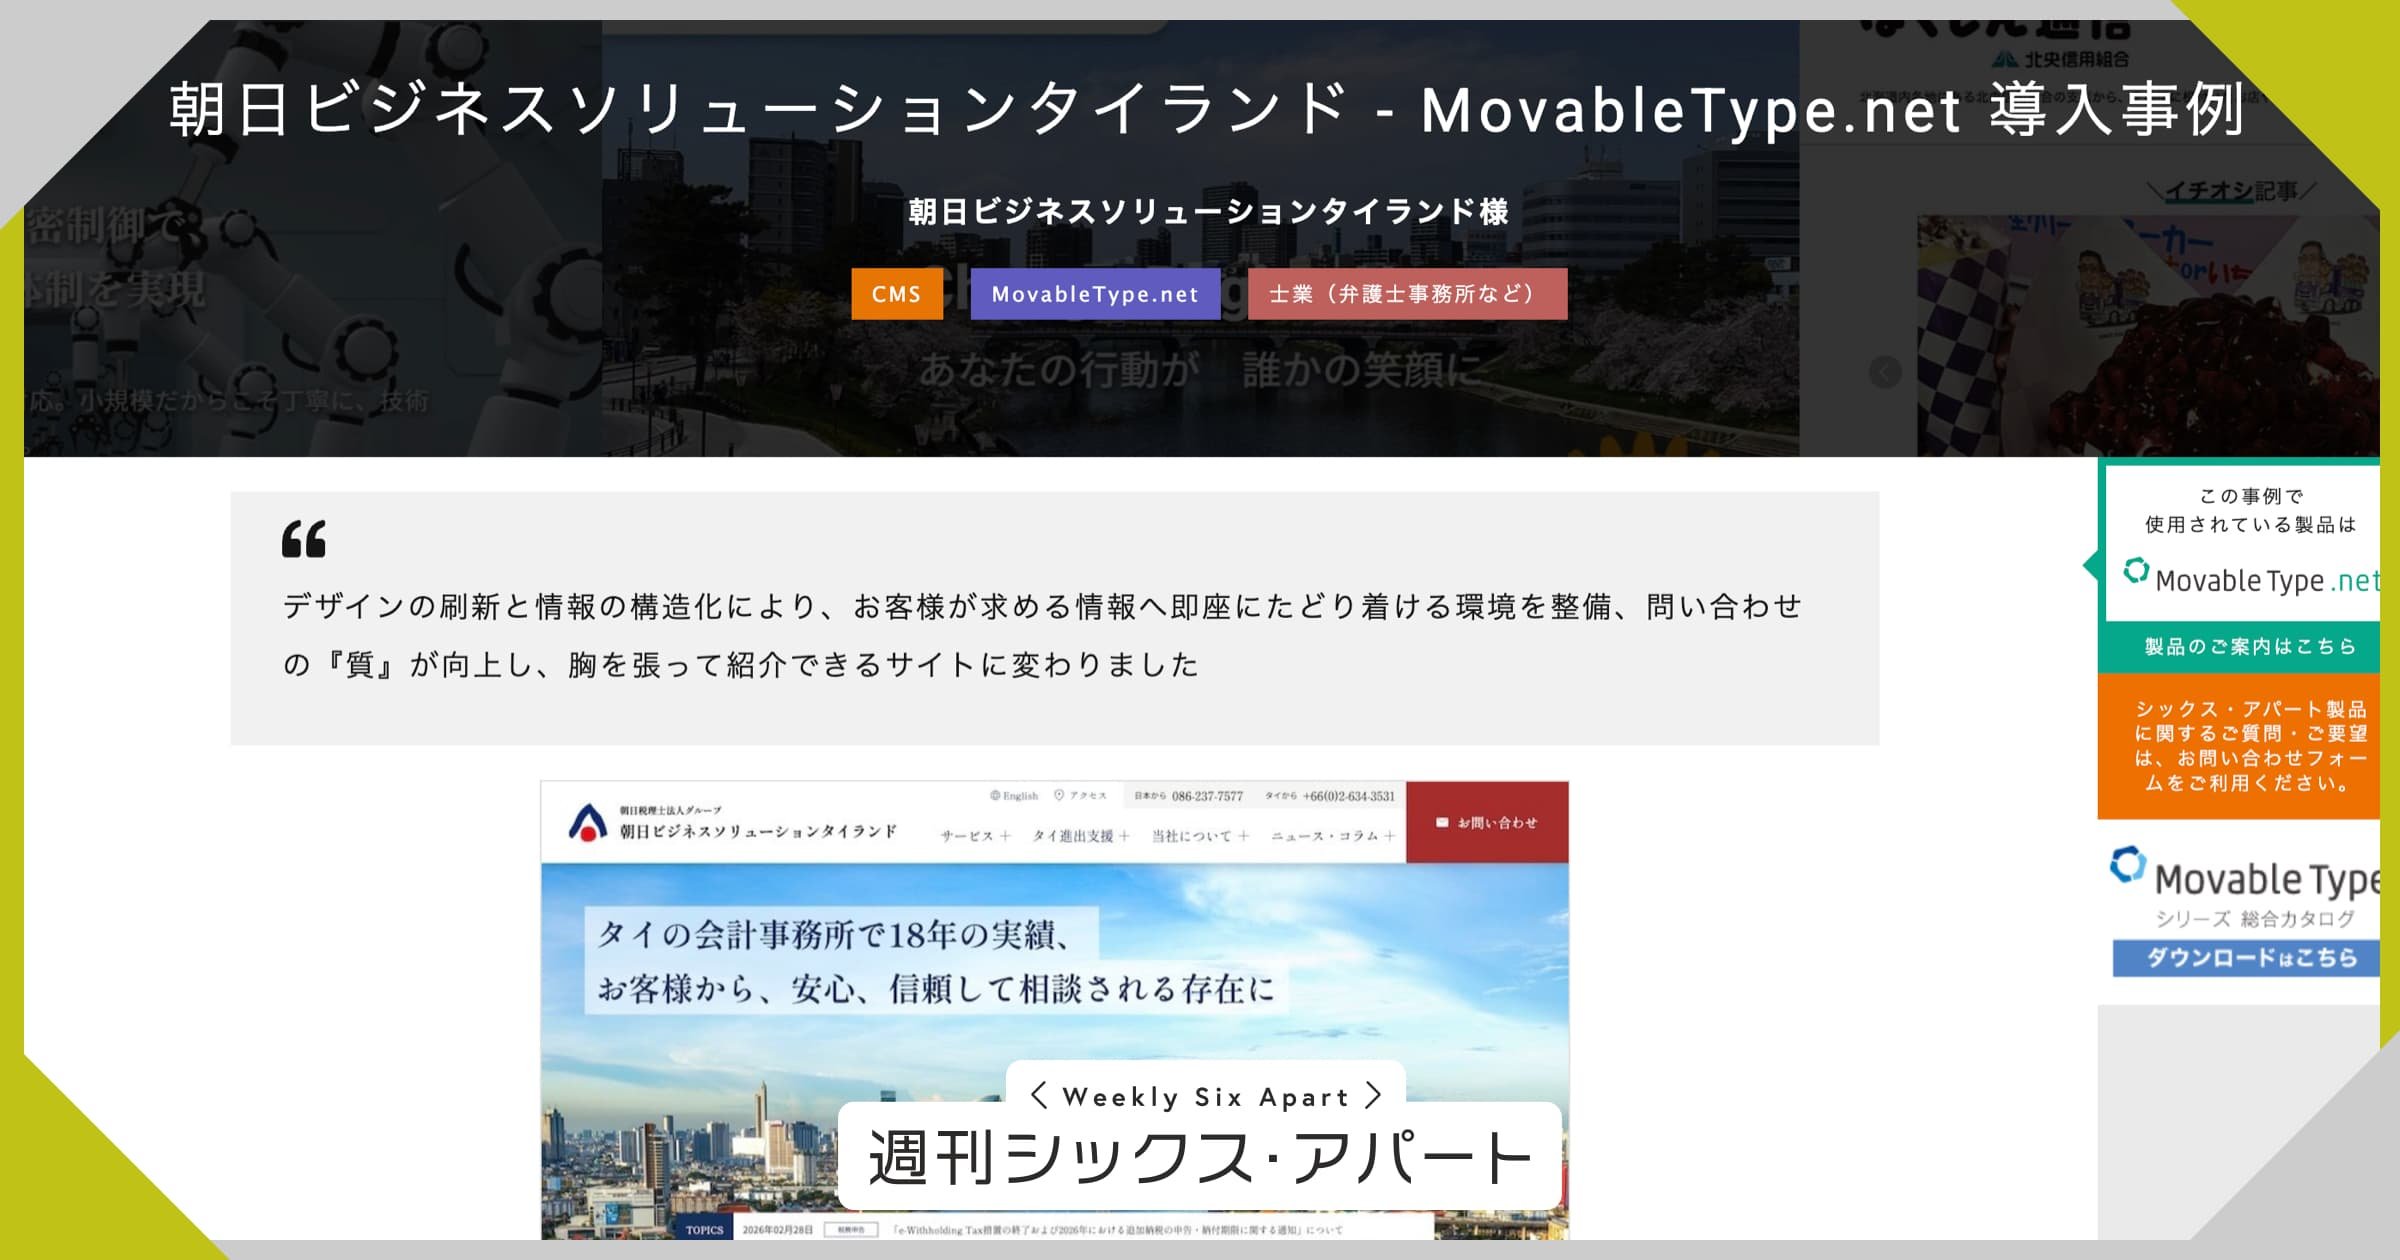Expand the 当社について menu
Image resolution: width=2400 pixels, height=1260 pixels.
[1243, 836]
